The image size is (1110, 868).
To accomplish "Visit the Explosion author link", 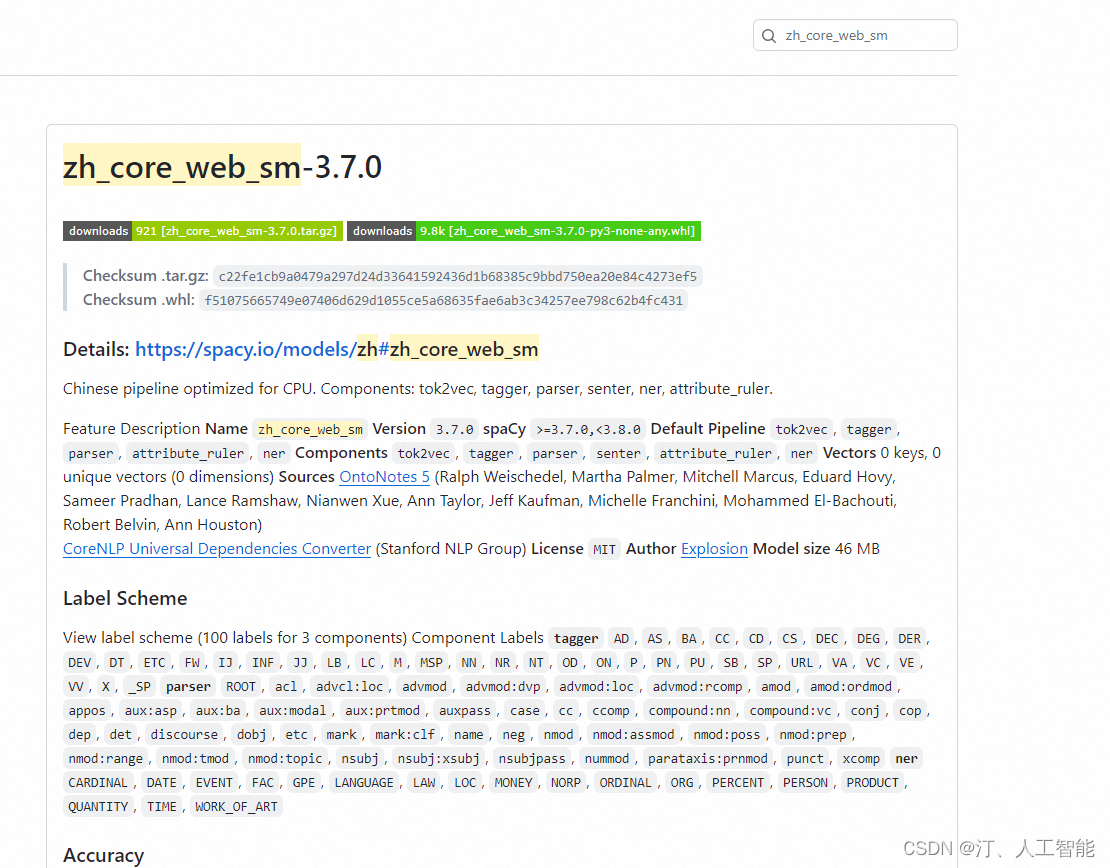I will (x=714, y=549).
